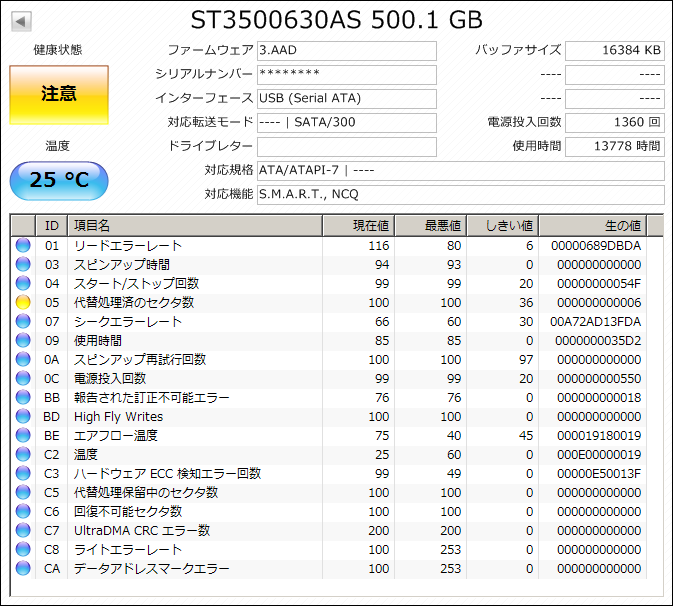Select the データアドレスマークエラー row name
673x606 pixels.
(152, 568)
